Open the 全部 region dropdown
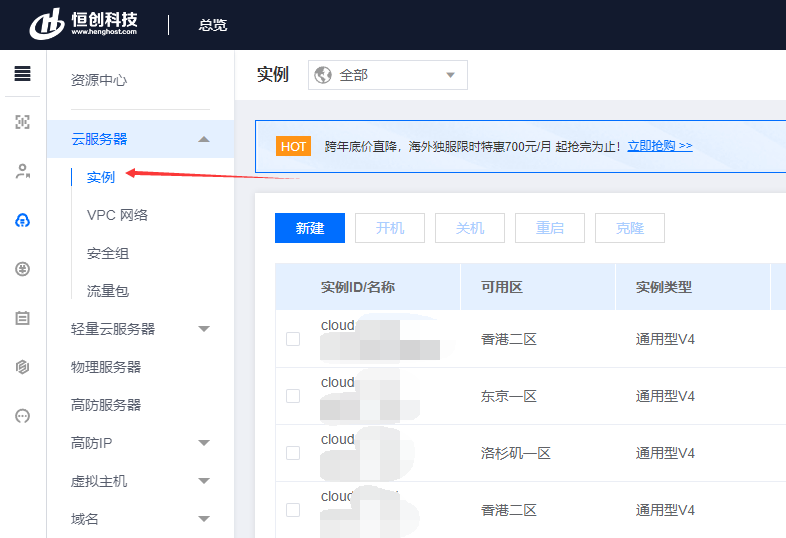Image resolution: width=786 pixels, height=538 pixels. pyautogui.click(x=387, y=75)
